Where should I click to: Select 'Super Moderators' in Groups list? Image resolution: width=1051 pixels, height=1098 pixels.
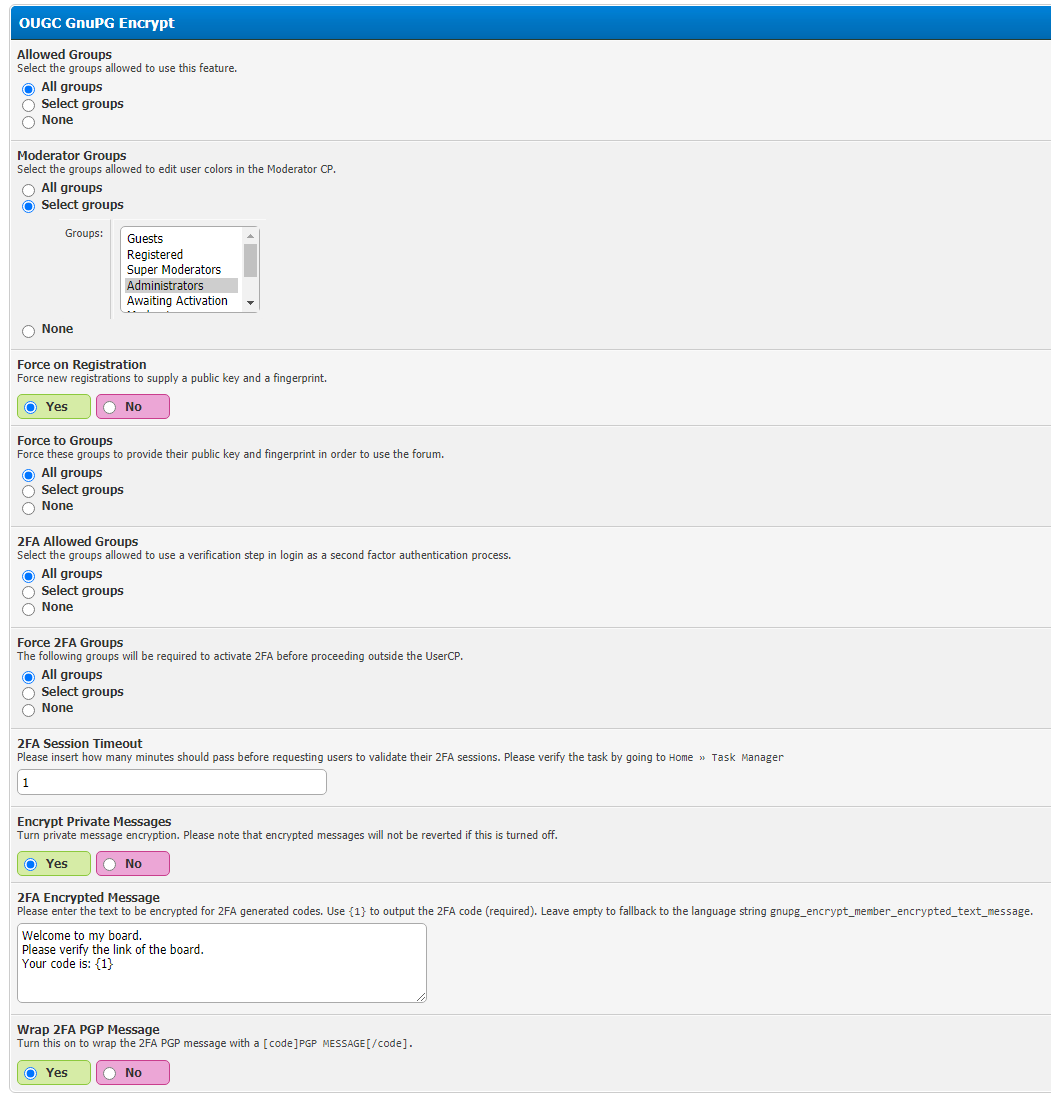(x=174, y=270)
